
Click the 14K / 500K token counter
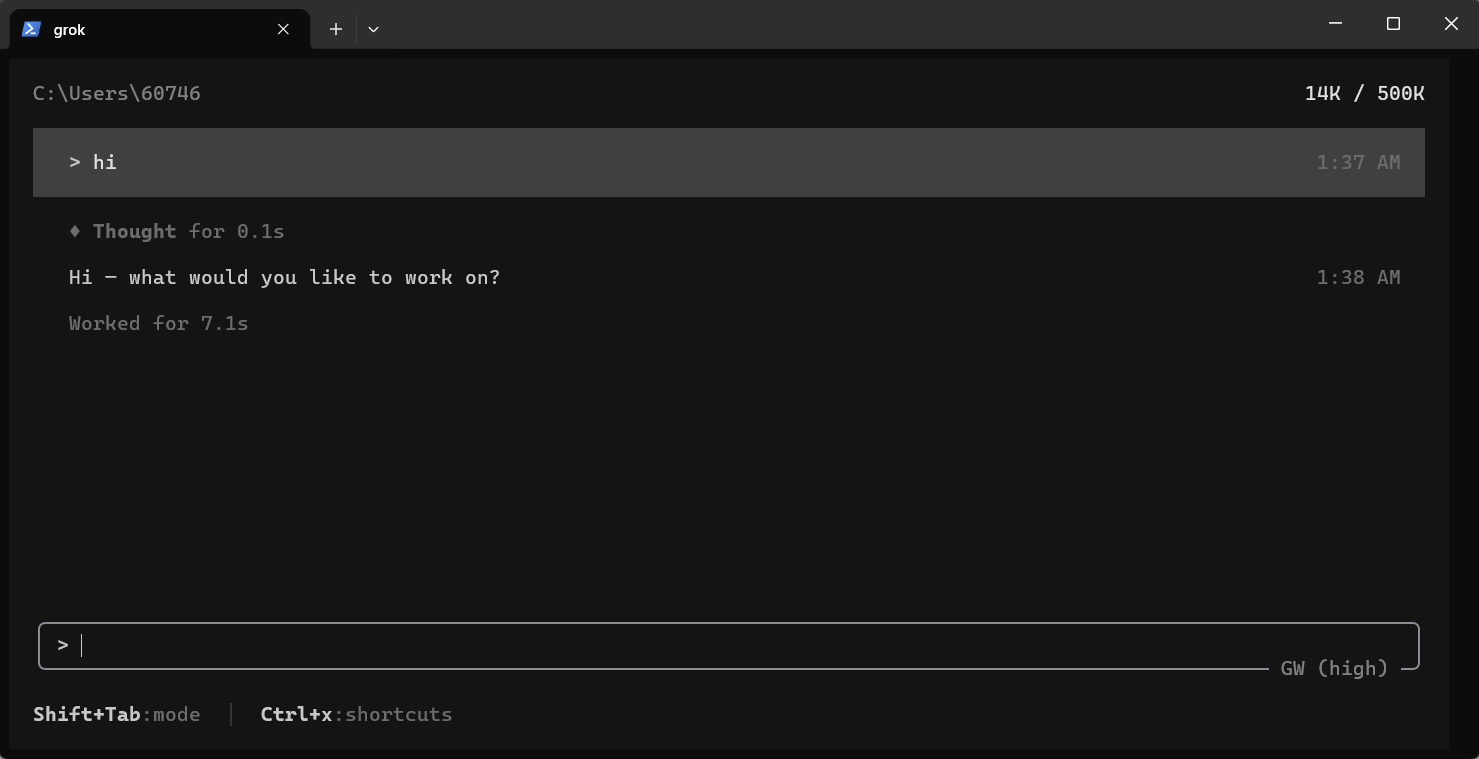tap(1364, 93)
